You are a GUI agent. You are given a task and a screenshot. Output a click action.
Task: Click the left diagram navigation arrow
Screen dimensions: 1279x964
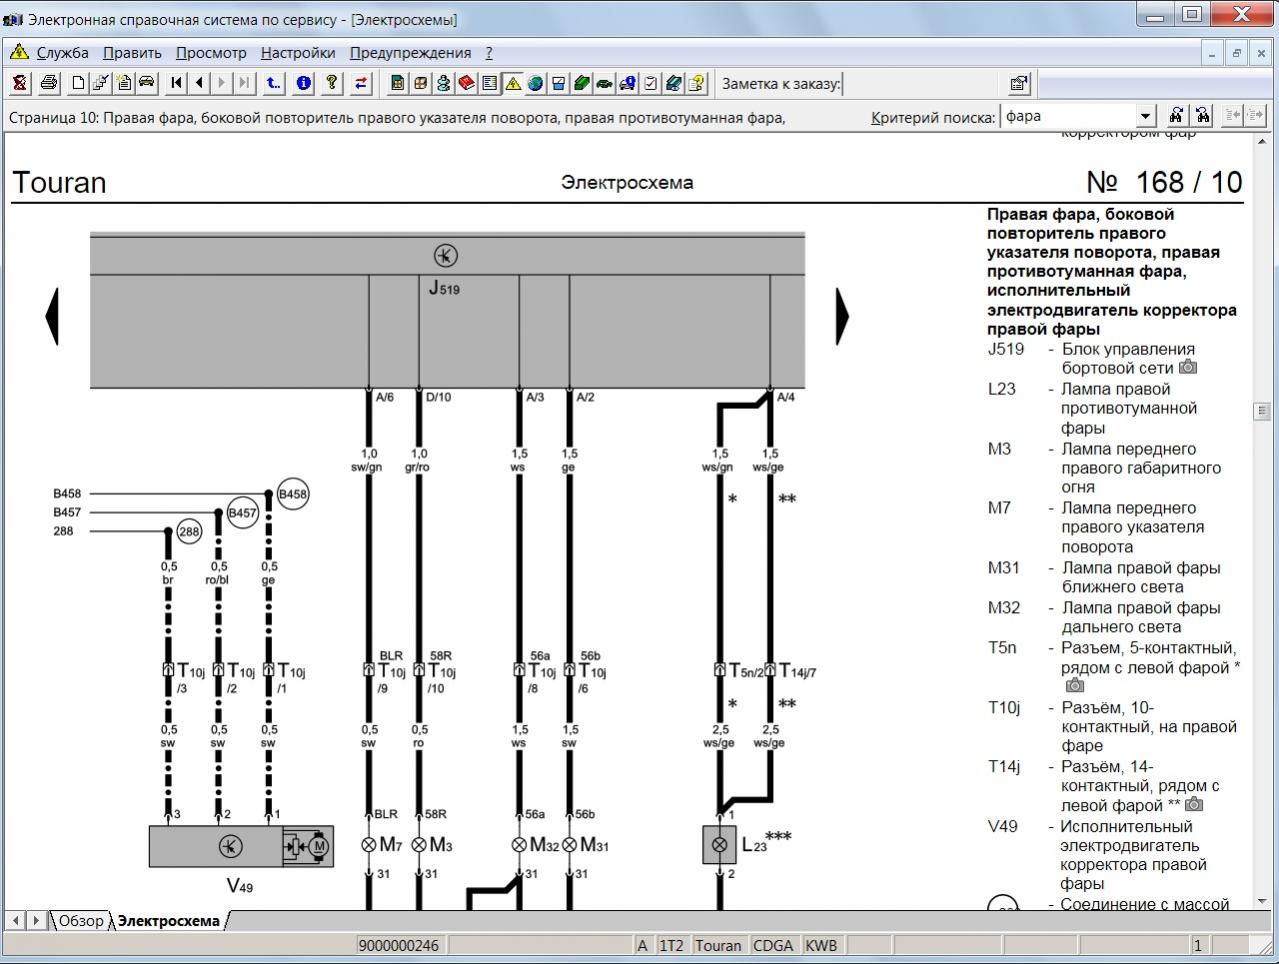click(x=52, y=316)
